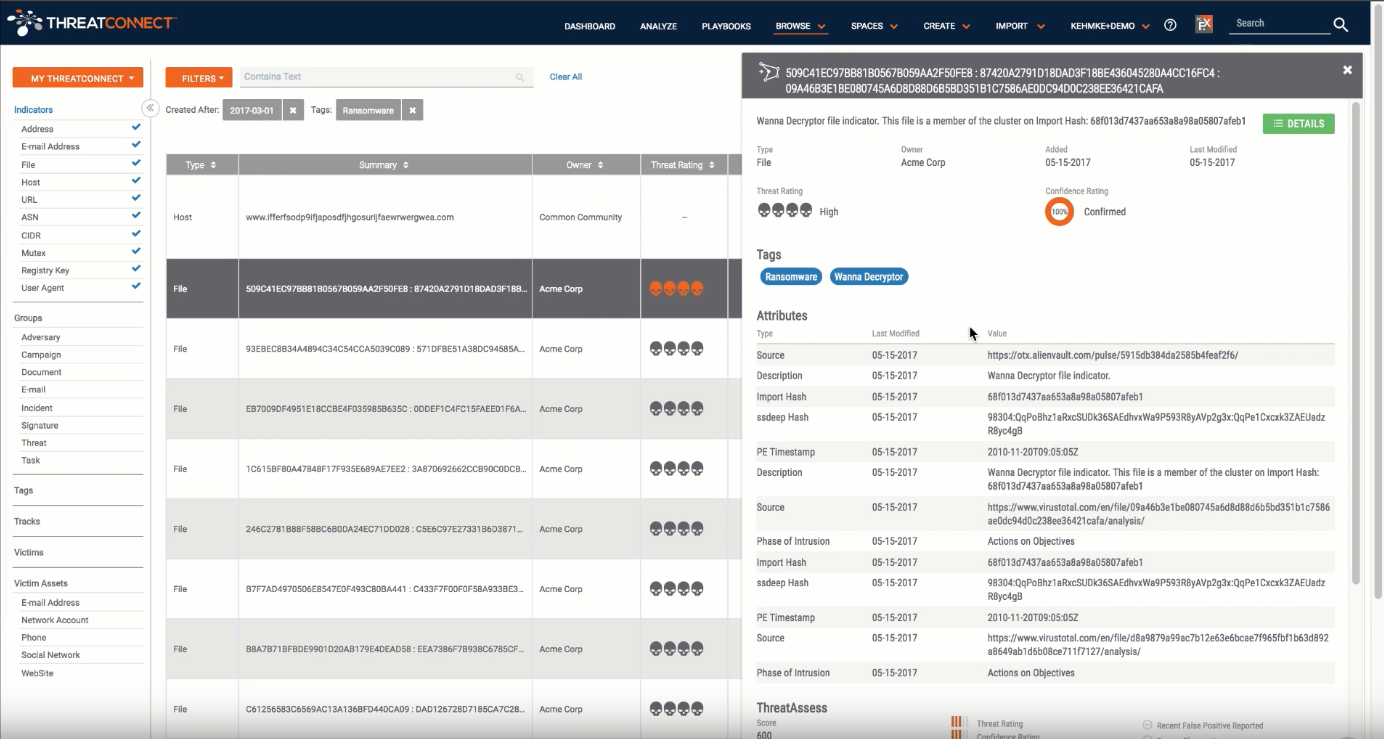Select Network Account under Victim Assets
The height and width of the screenshot is (739, 1384).
pyautogui.click(x=55, y=620)
